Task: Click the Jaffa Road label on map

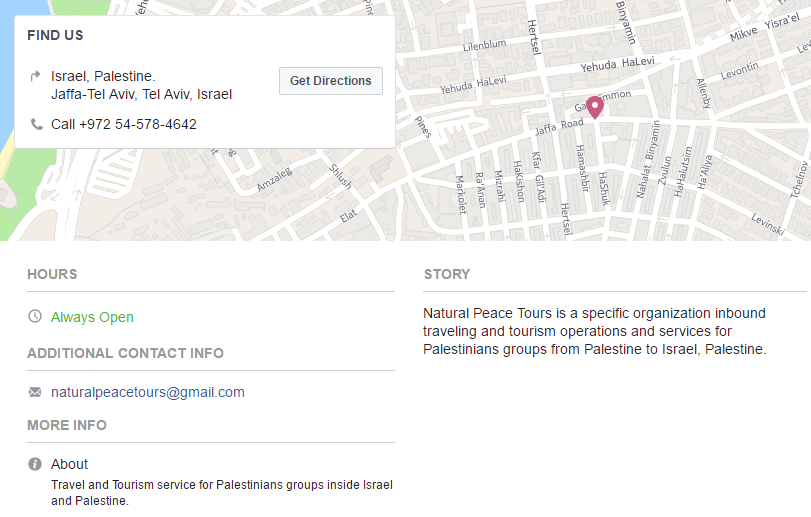Action: (x=559, y=126)
